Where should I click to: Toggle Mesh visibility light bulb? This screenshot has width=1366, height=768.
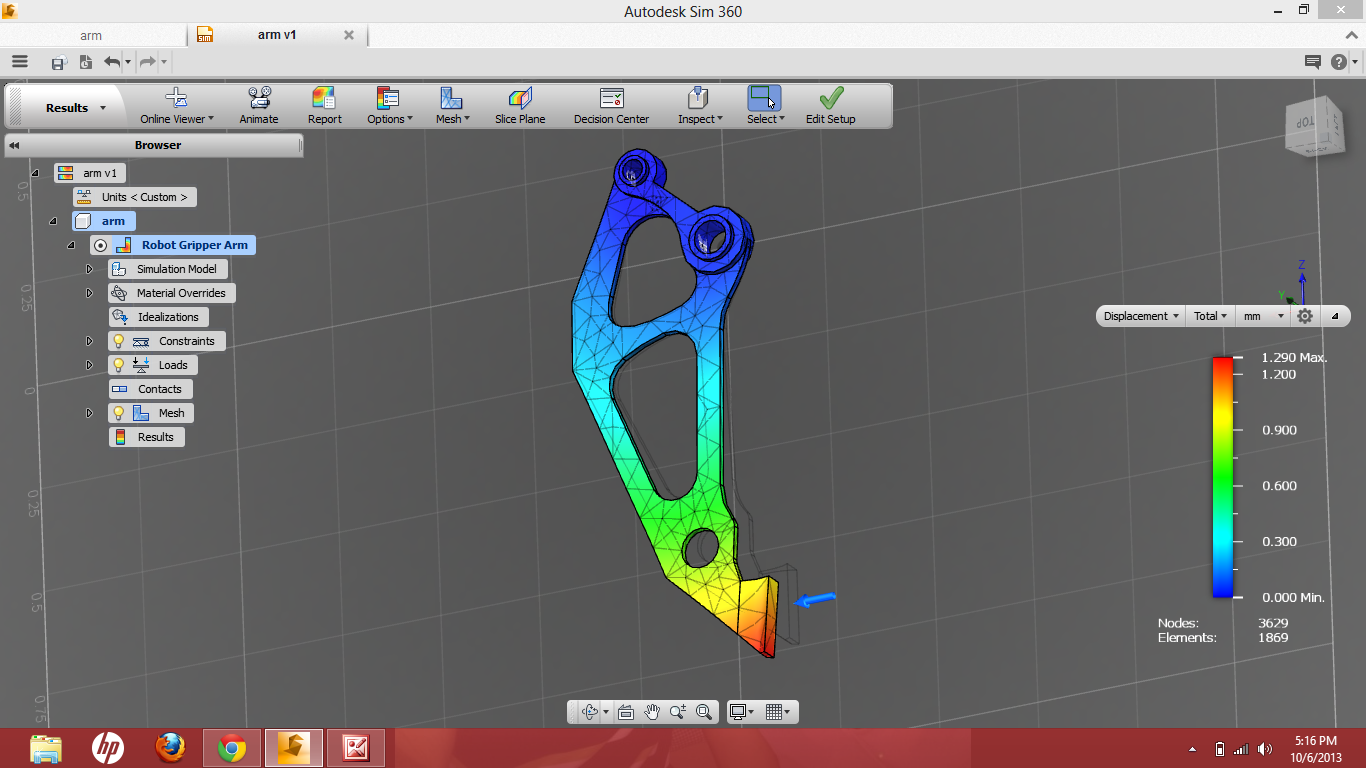pyautogui.click(x=119, y=413)
